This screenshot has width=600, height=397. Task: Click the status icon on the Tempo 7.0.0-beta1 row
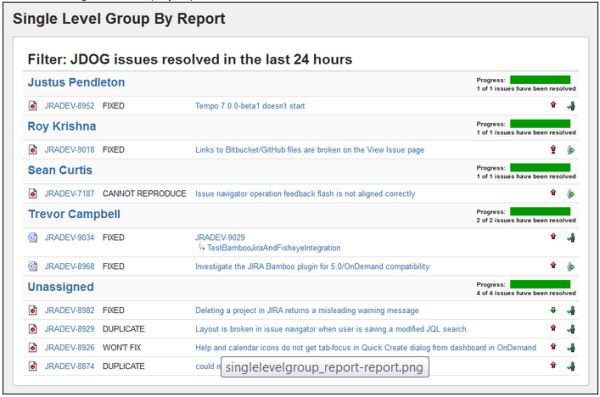571,106
